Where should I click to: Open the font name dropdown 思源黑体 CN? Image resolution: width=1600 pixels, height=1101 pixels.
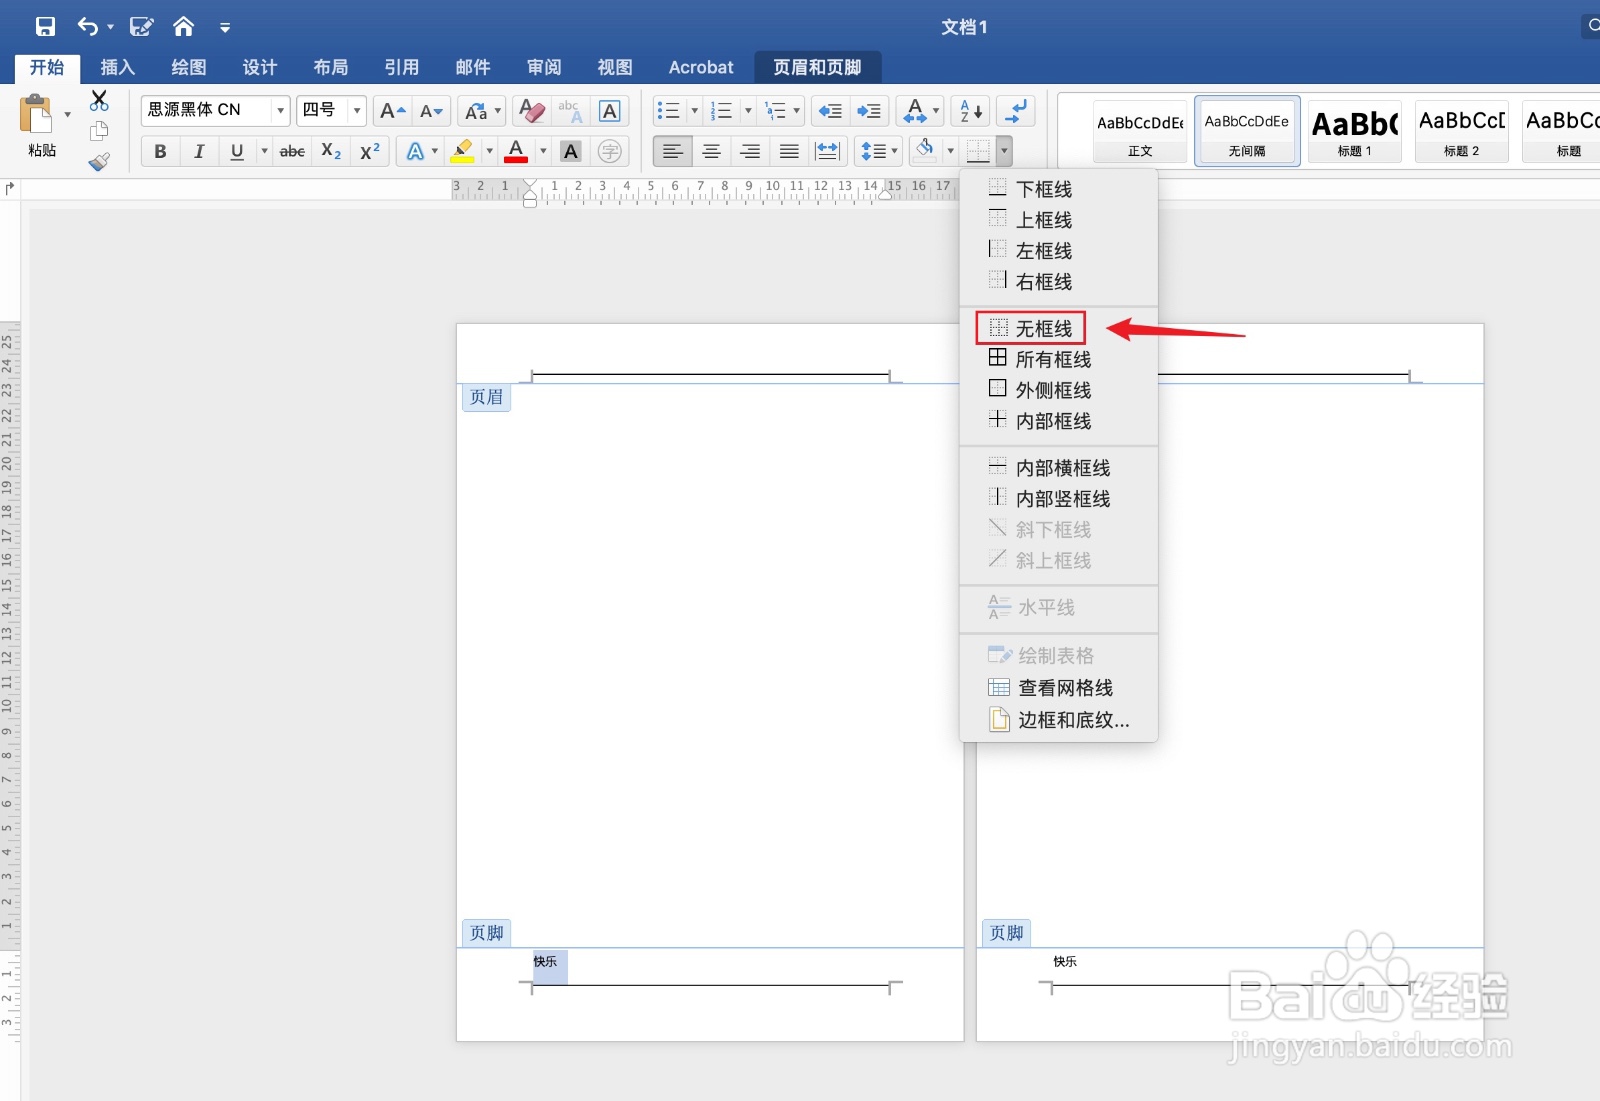[x=280, y=111]
